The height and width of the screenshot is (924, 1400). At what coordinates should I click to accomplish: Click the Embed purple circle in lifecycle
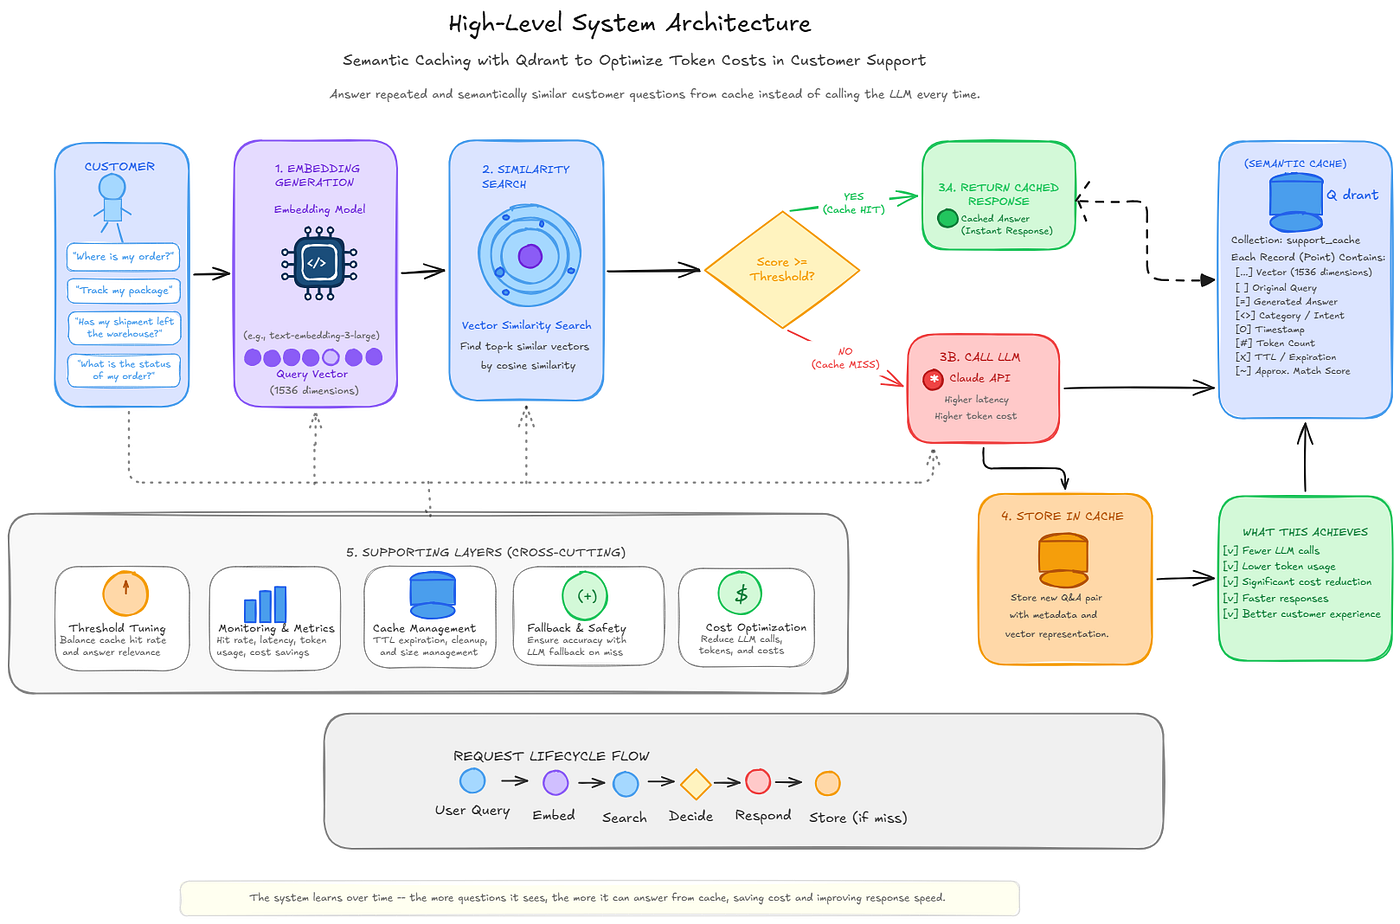[556, 783]
